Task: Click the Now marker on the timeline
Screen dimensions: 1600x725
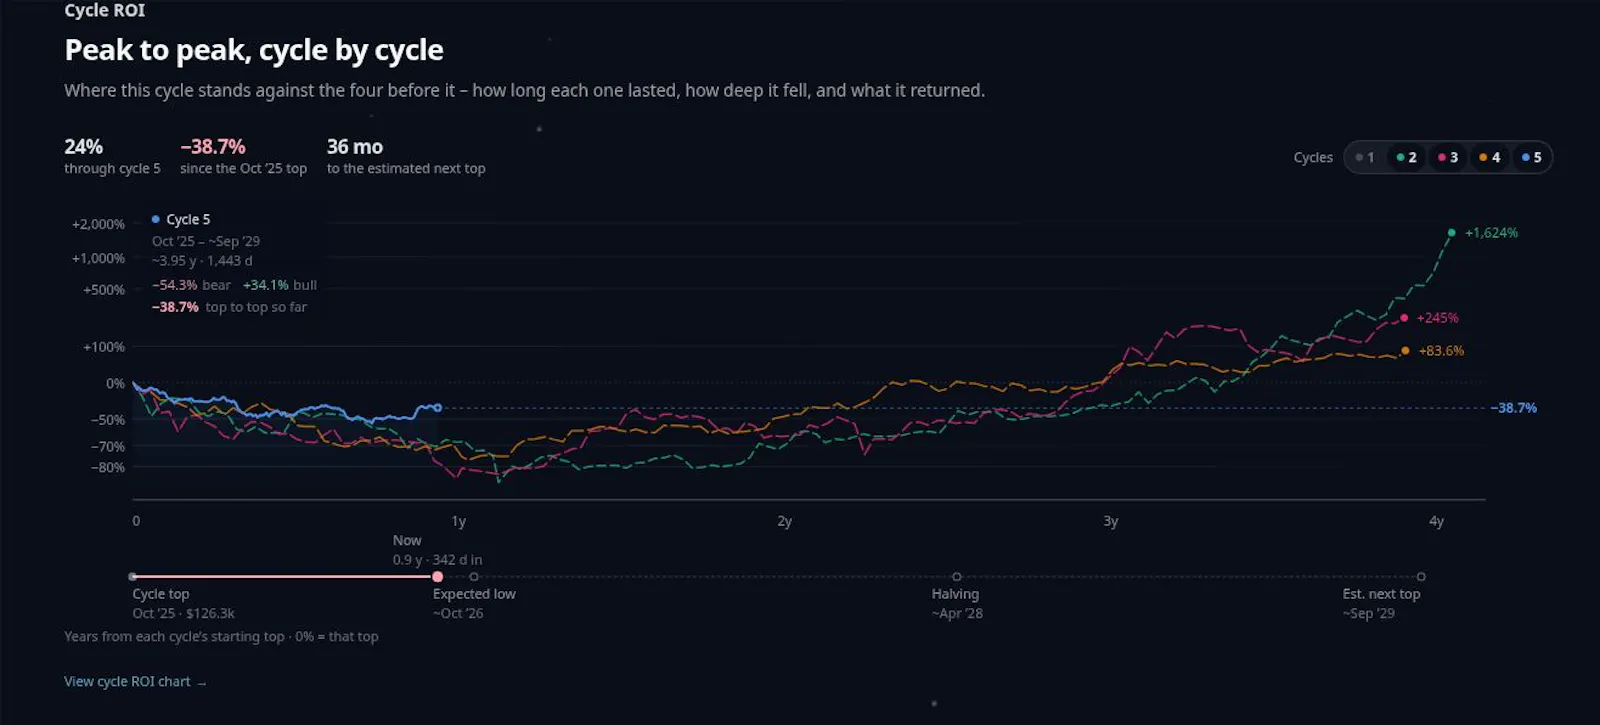Action: pyautogui.click(x=437, y=577)
